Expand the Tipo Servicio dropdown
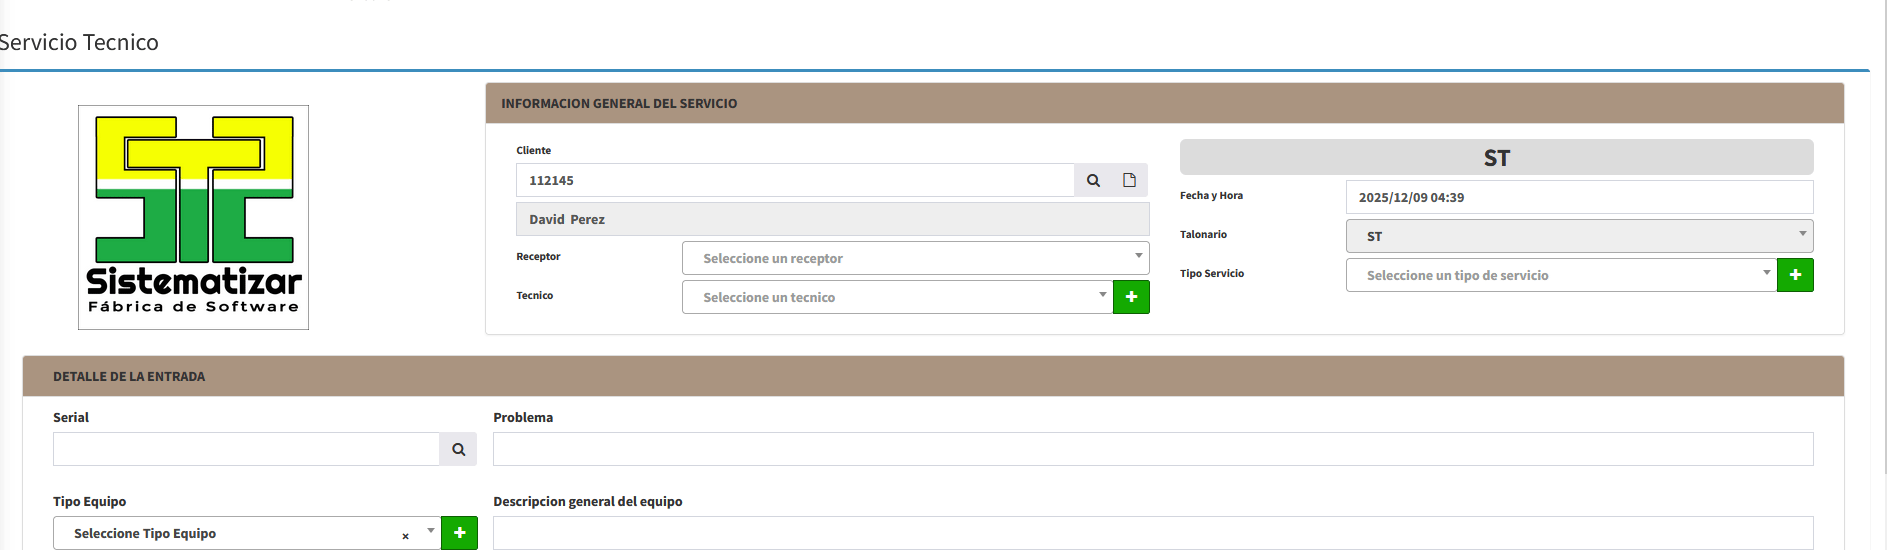The width and height of the screenshot is (1887, 550). coord(1560,275)
